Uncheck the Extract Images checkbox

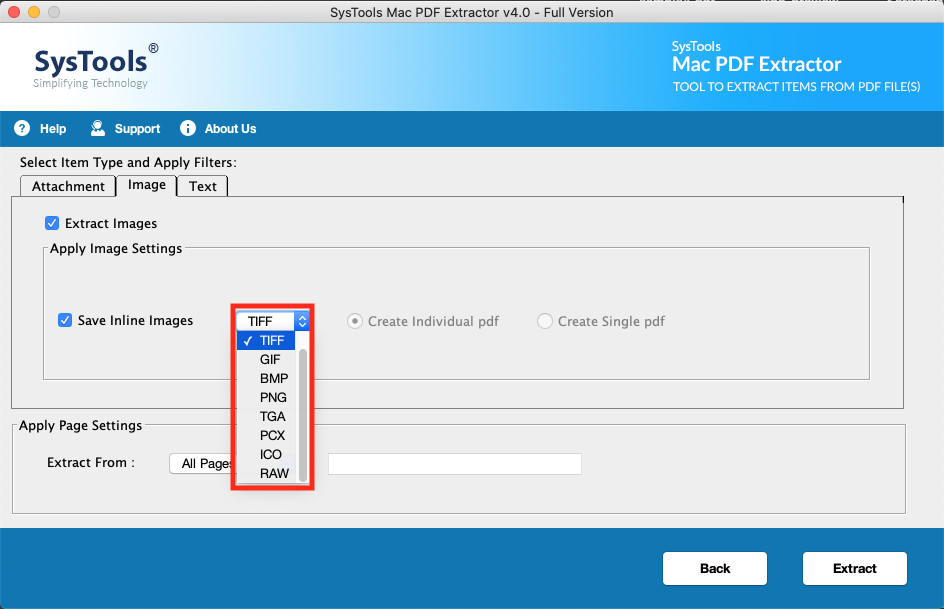point(52,223)
